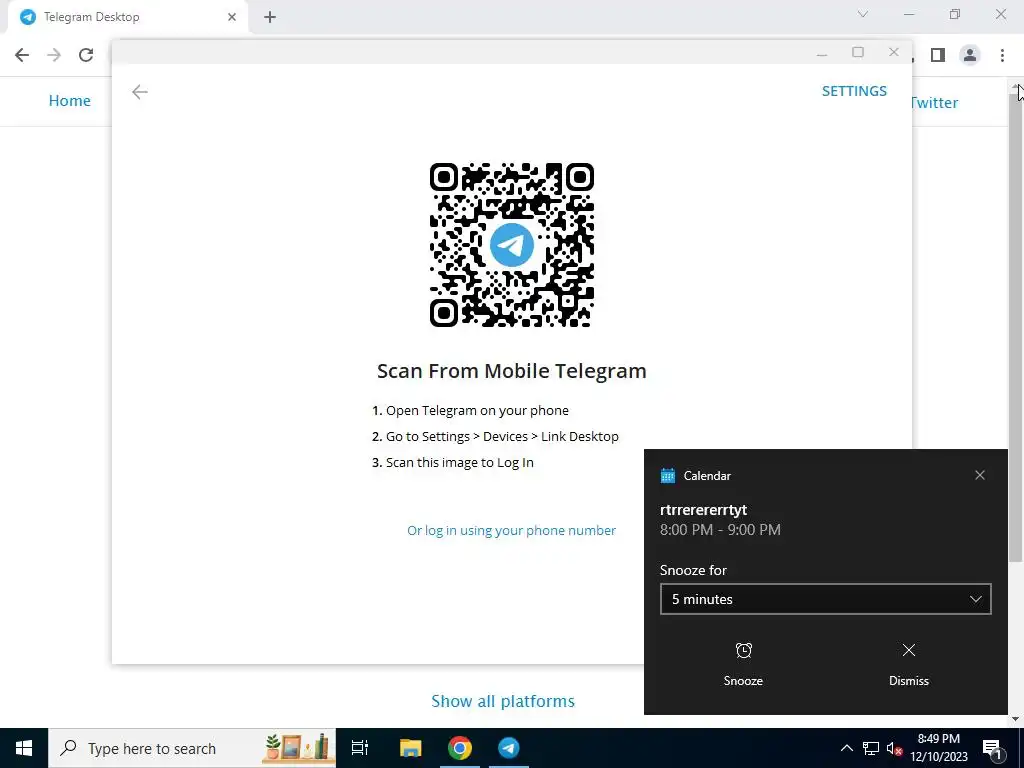Click the taskbar search box

click(x=192, y=748)
